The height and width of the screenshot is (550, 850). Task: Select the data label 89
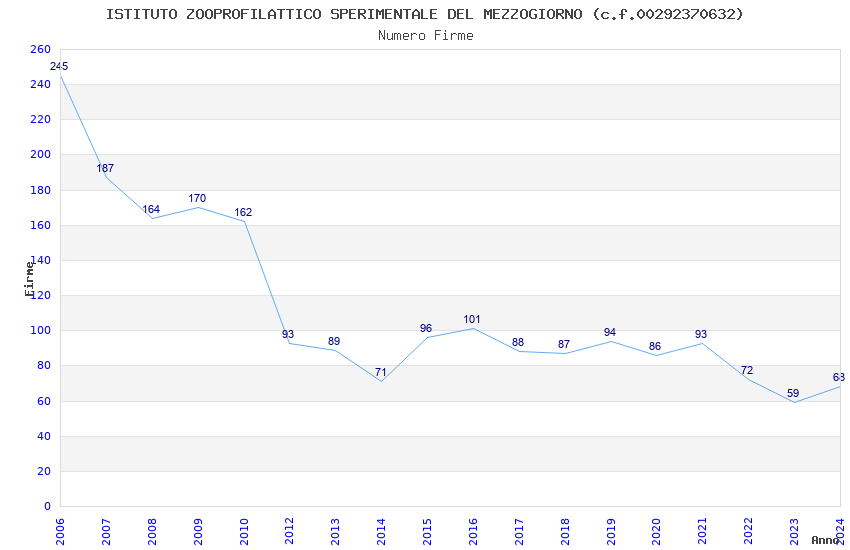334,341
